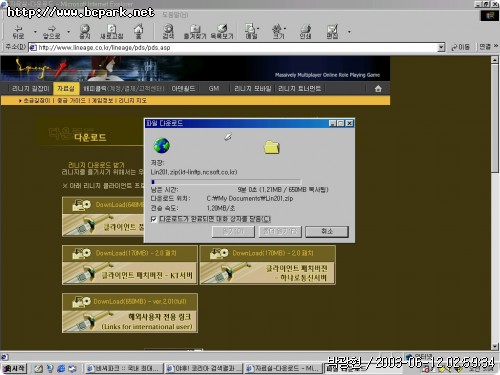Click the 폴더 열기 open folder button
The height and width of the screenshot is (375, 500).
pyautogui.click(x=280, y=231)
